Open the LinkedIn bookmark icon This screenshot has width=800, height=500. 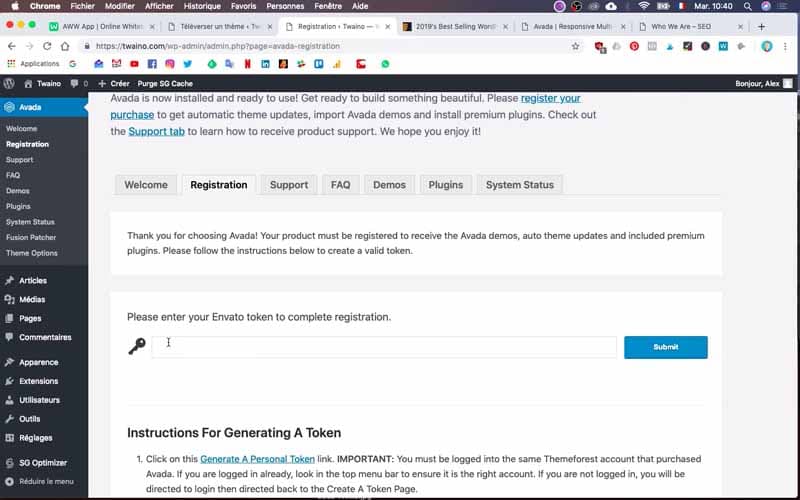pos(265,64)
